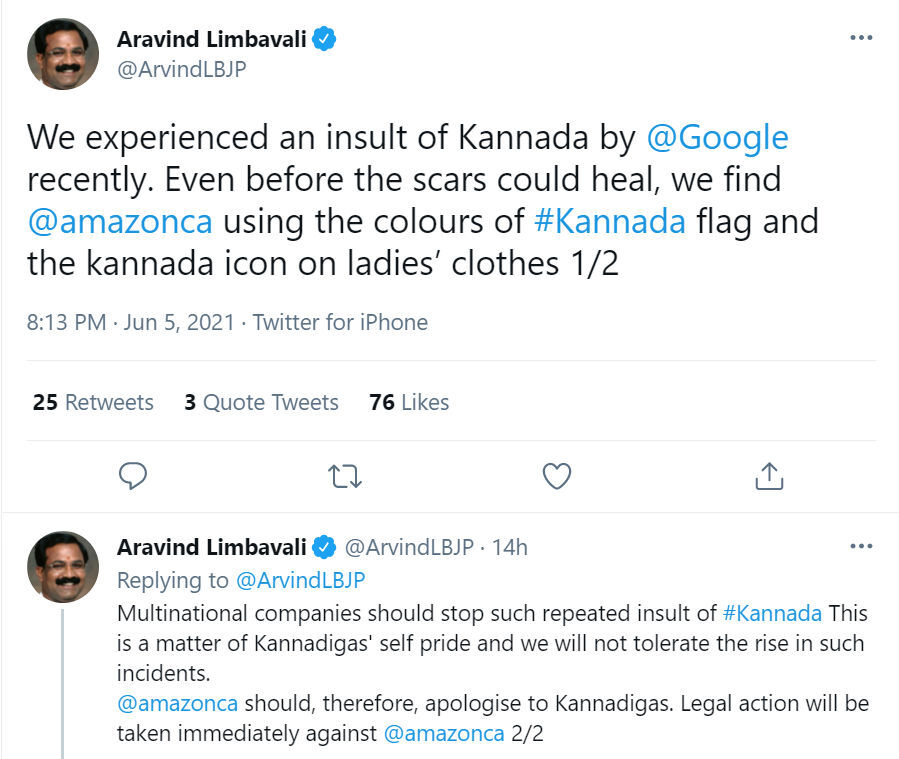This screenshot has height=759, width=899.
Task: Like the tweet with heart icon
Action: click(556, 476)
